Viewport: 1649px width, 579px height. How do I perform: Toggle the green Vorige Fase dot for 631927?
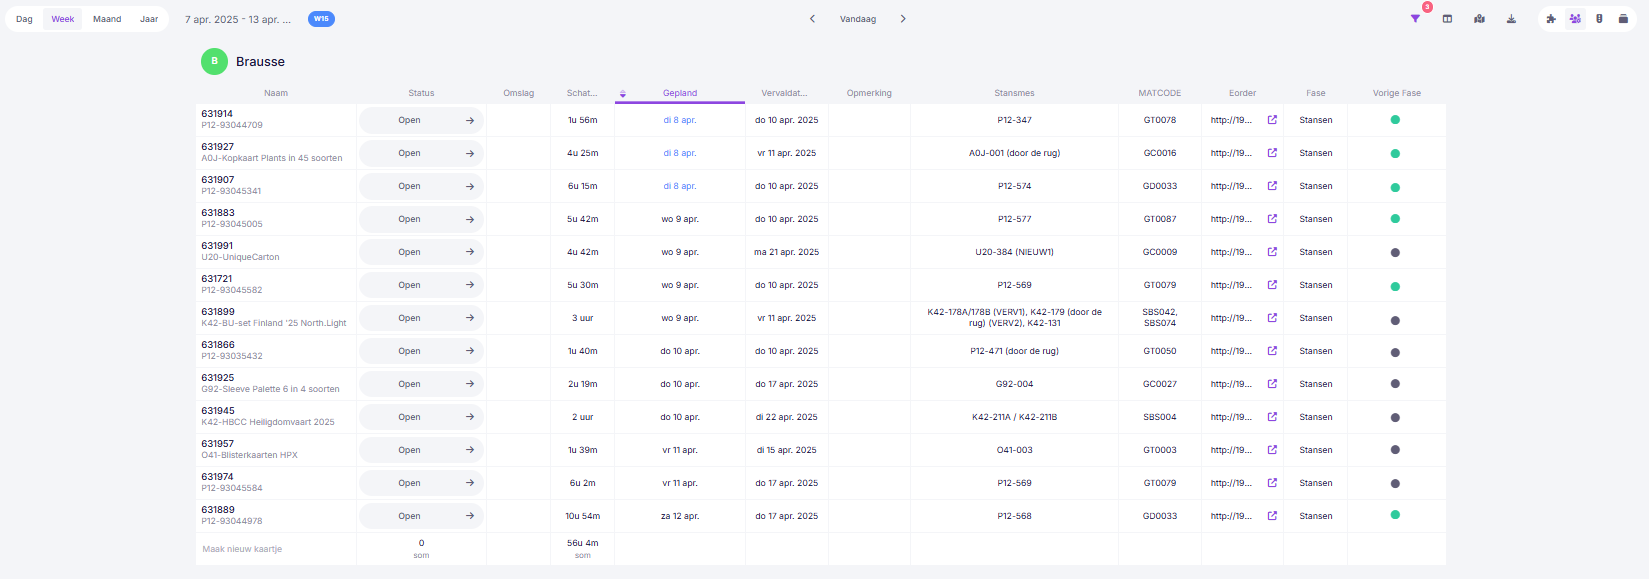(1395, 153)
